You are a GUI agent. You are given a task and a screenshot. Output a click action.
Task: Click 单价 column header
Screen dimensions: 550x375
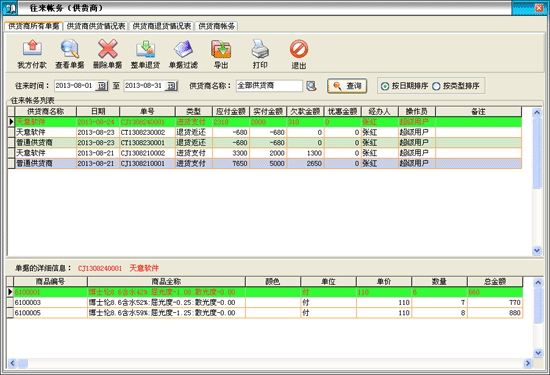point(384,282)
